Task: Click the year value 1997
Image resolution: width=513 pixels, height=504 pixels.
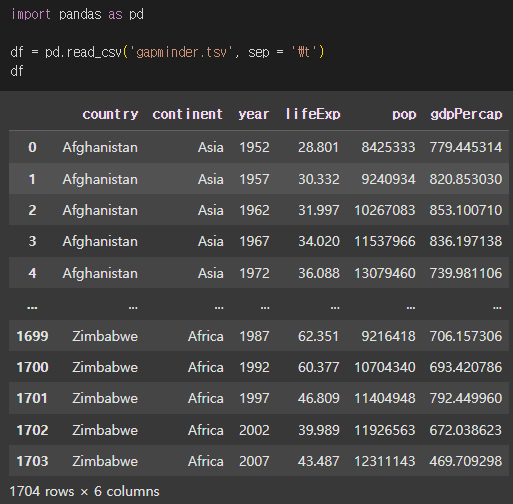Action: point(254,398)
